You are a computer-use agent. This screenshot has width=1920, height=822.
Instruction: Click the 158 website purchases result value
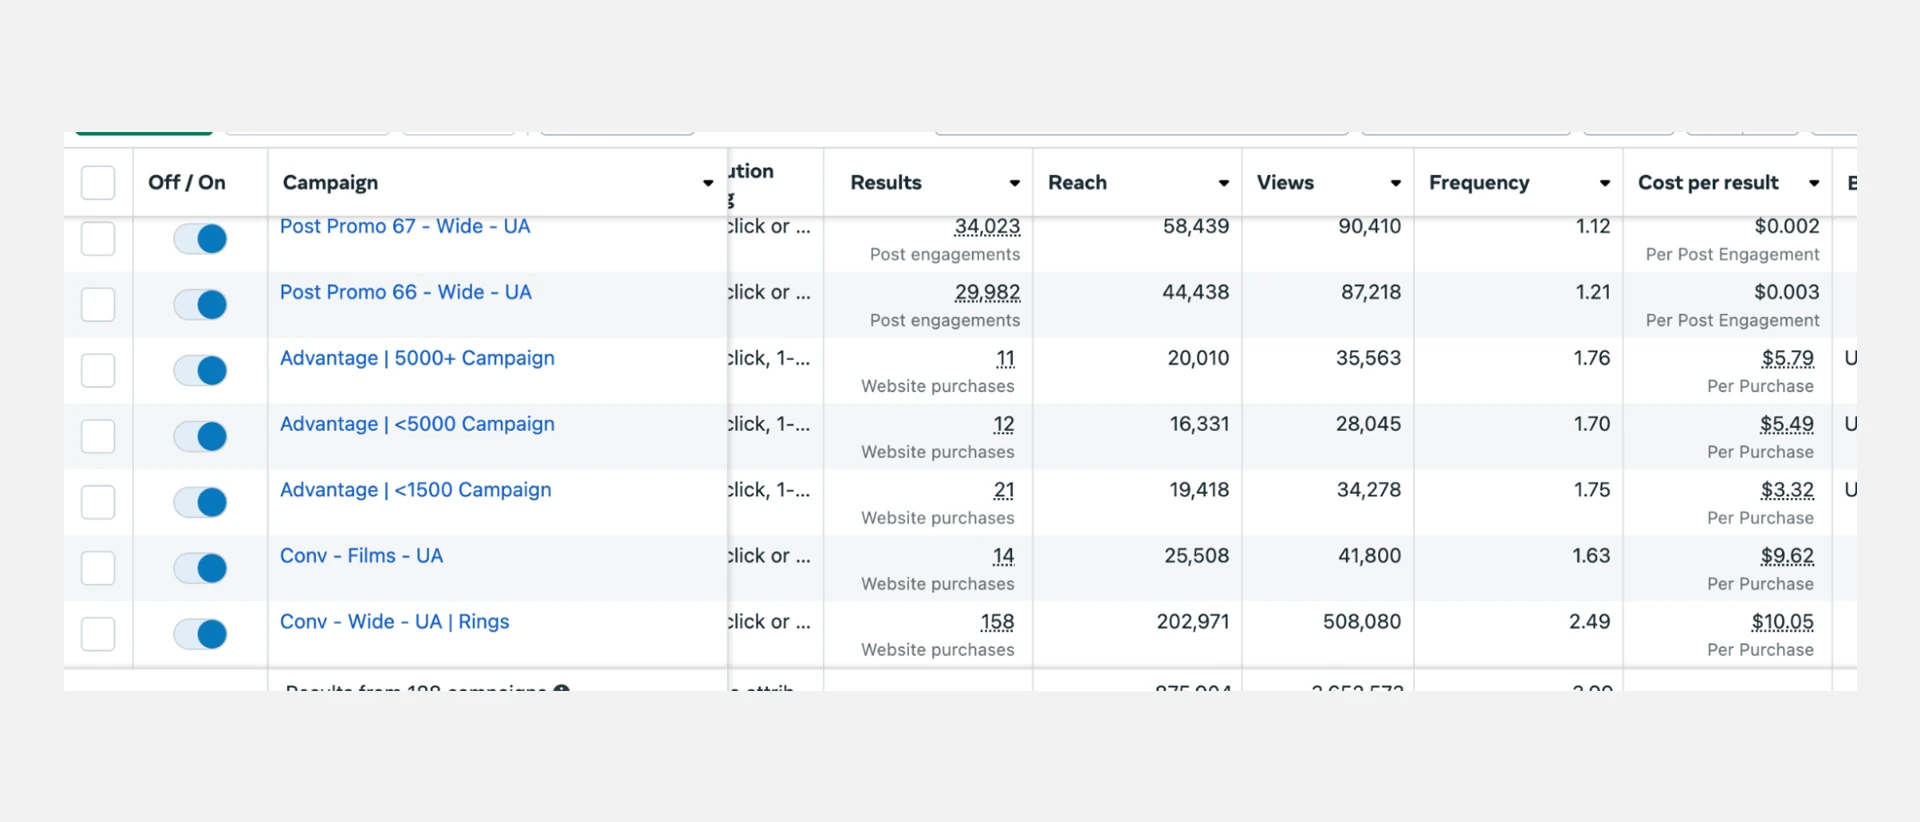[x=997, y=622]
